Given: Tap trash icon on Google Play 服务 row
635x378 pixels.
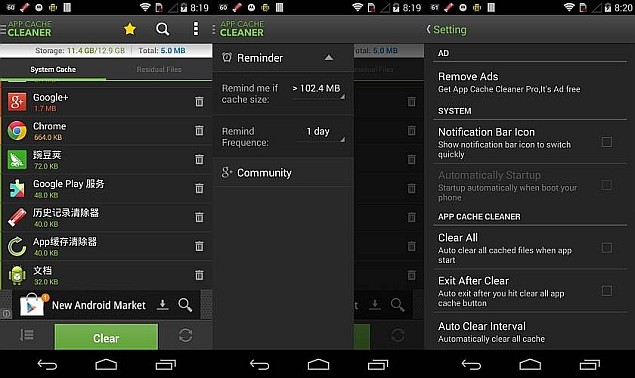Looking at the screenshot, I should pyautogui.click(x=199, y=188).
